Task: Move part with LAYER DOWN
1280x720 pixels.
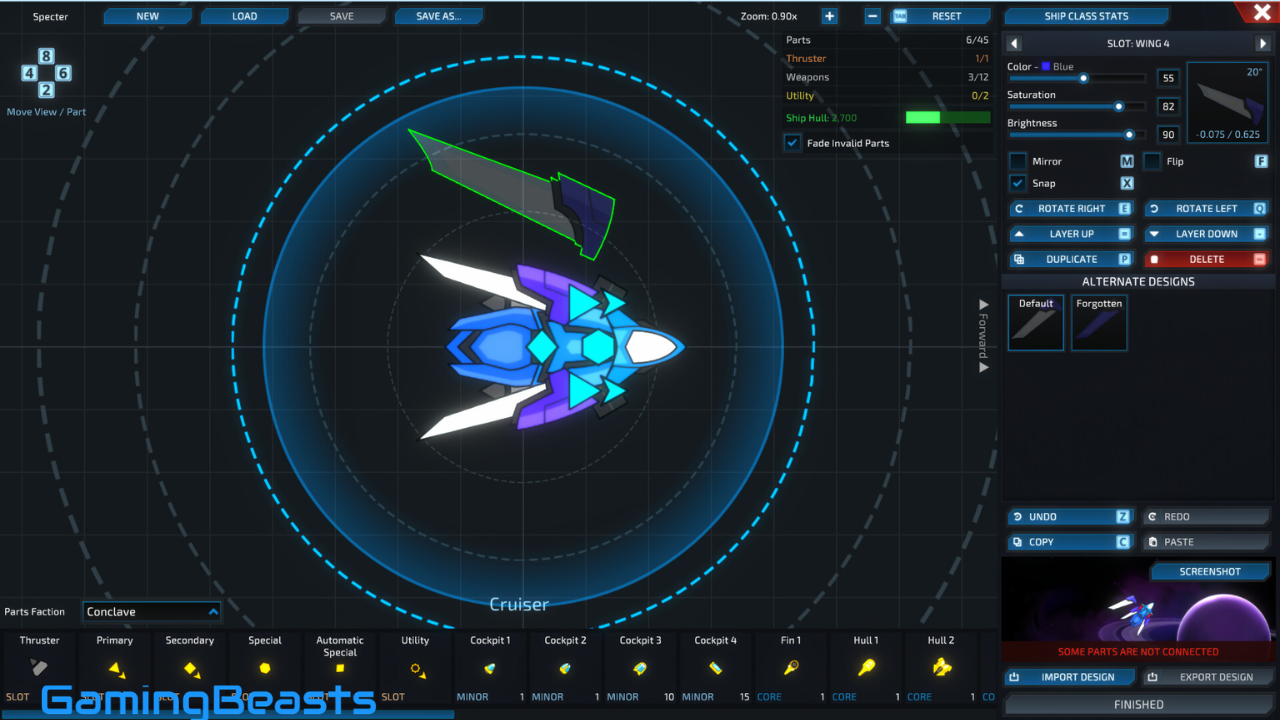Action: (1206, 234)
